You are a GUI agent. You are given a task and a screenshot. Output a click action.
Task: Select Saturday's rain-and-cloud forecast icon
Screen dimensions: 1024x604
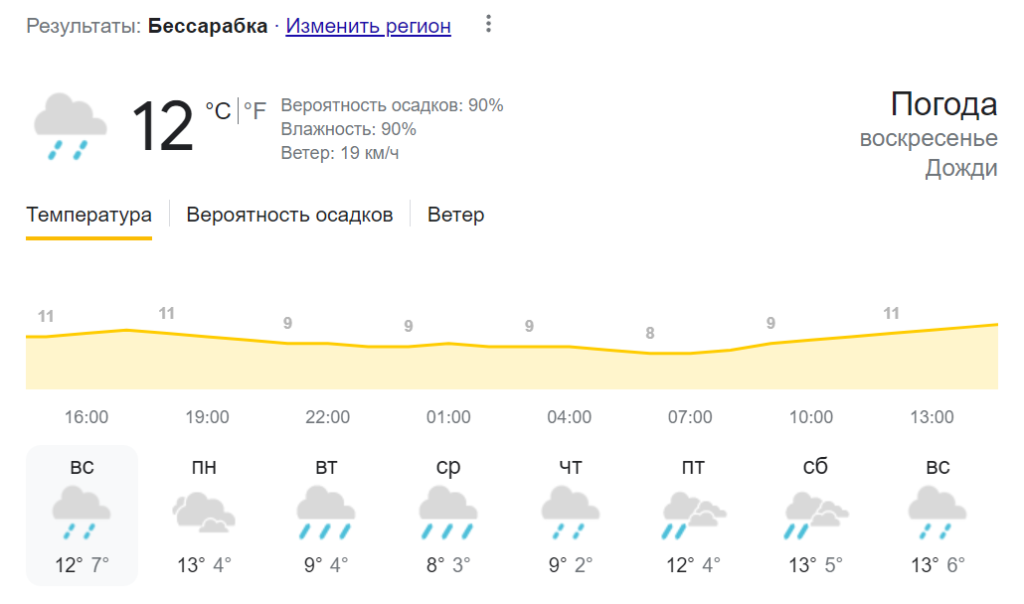tap(815, 512)
